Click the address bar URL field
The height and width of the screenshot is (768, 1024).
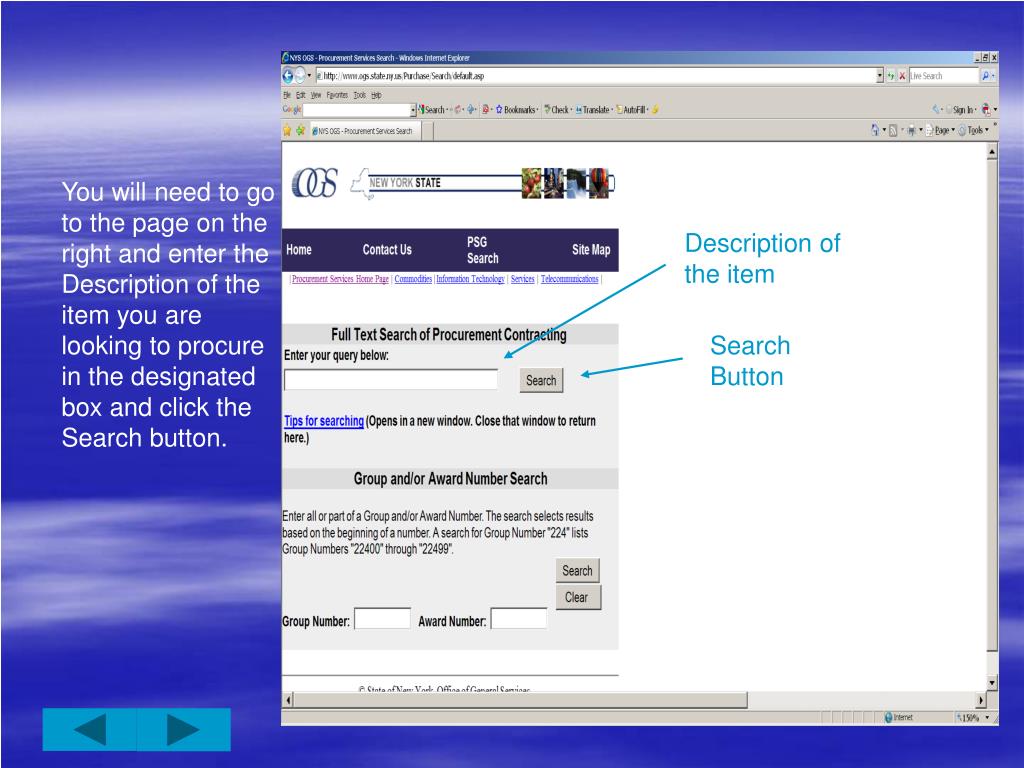click(x=595, y=76)
